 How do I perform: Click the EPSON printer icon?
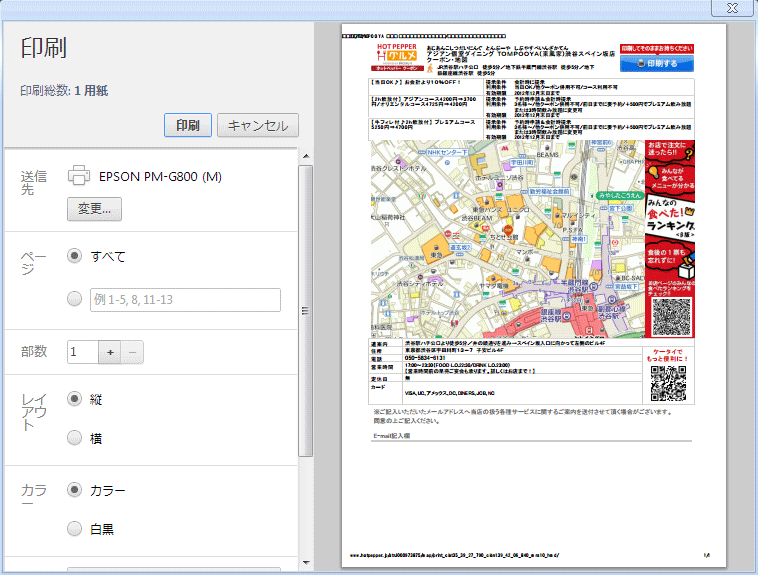pos(79,176)
